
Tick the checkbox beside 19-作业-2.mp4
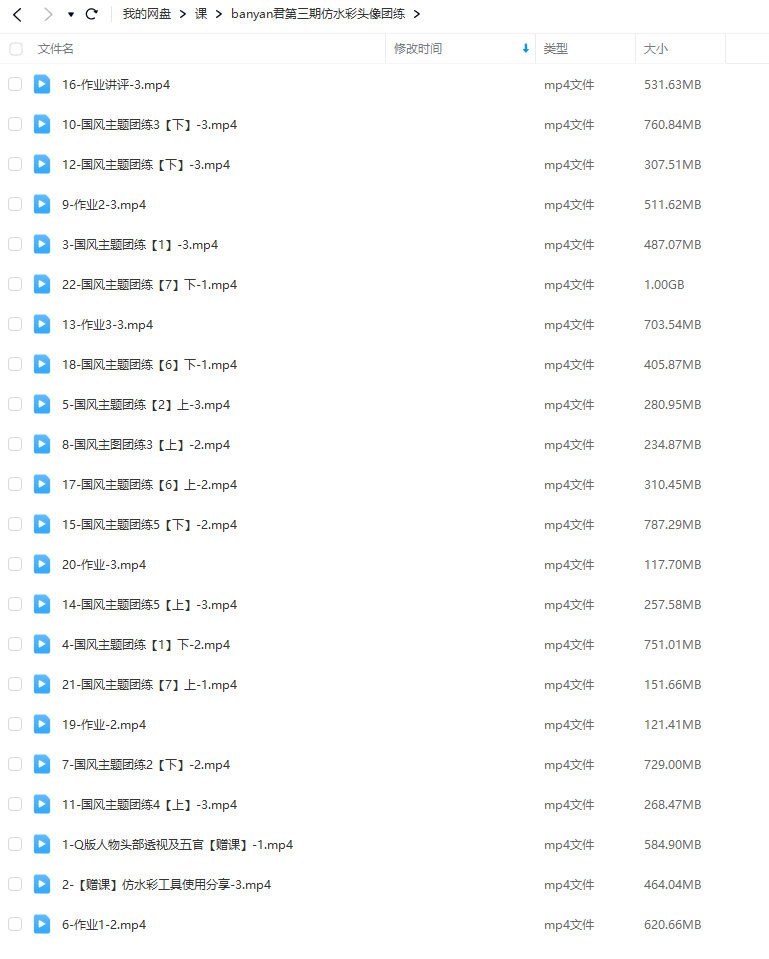(15, 724)
